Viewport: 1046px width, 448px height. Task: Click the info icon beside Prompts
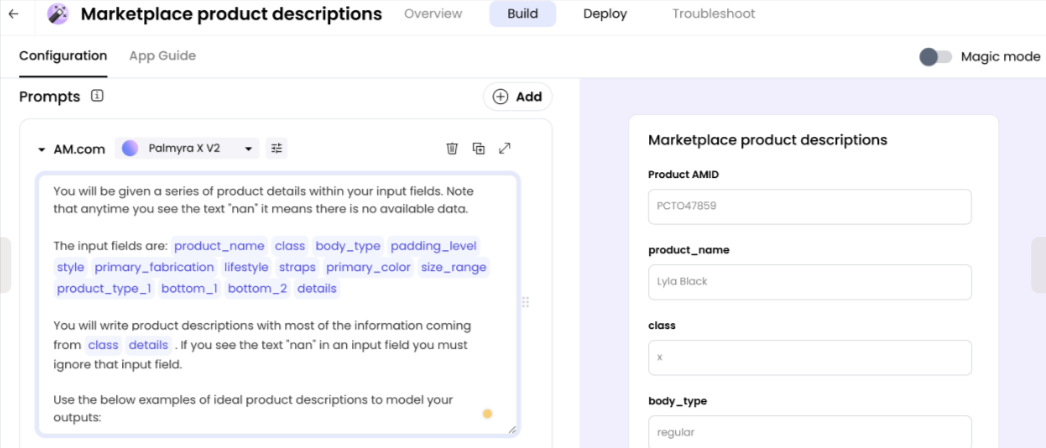tap(97, 96)
